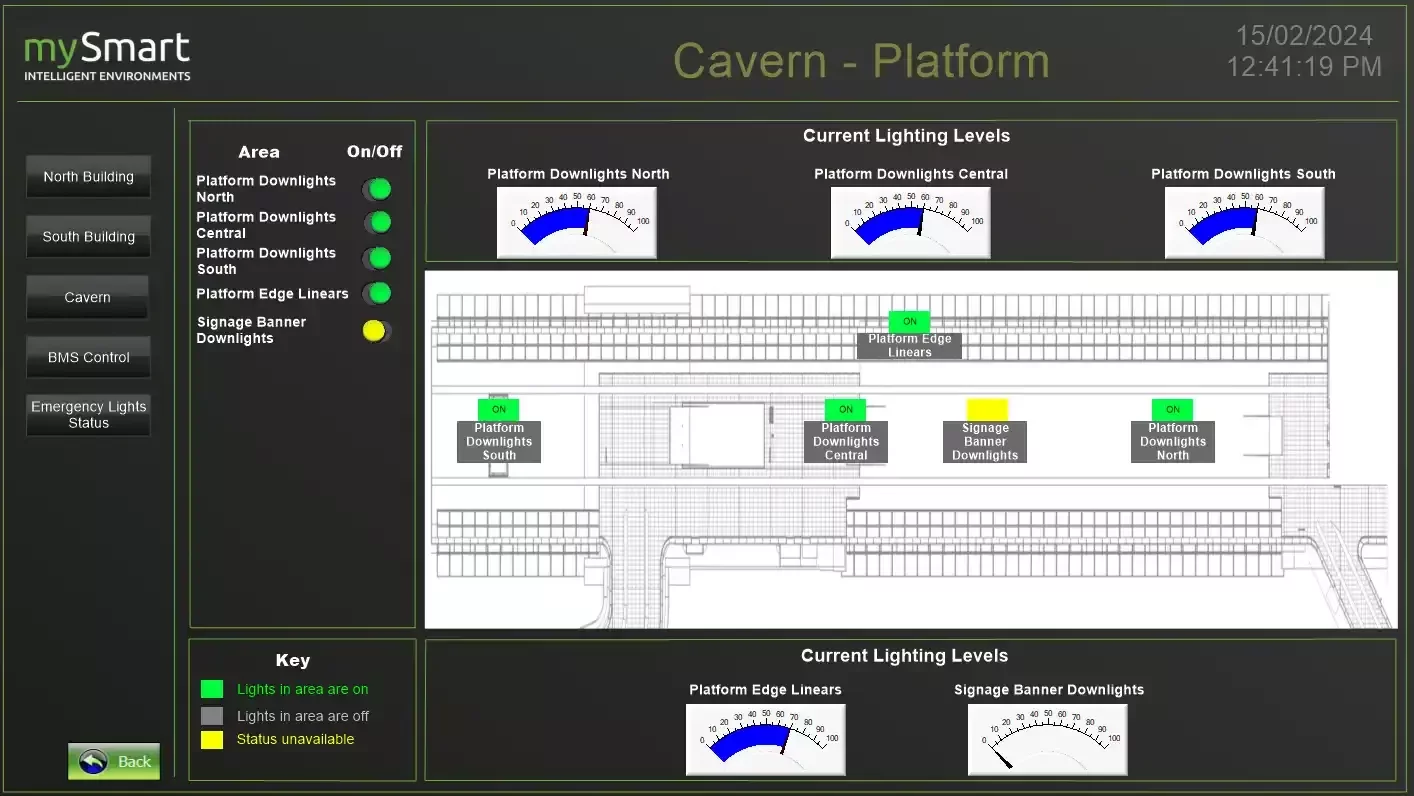View Emergency Lights Status
The image size is (1414, 796).
coord(88,415)
